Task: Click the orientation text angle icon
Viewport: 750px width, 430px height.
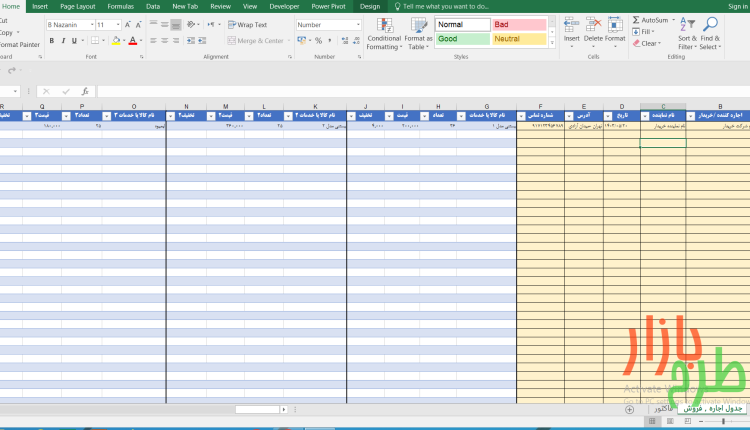Action: tap(191, 24)
